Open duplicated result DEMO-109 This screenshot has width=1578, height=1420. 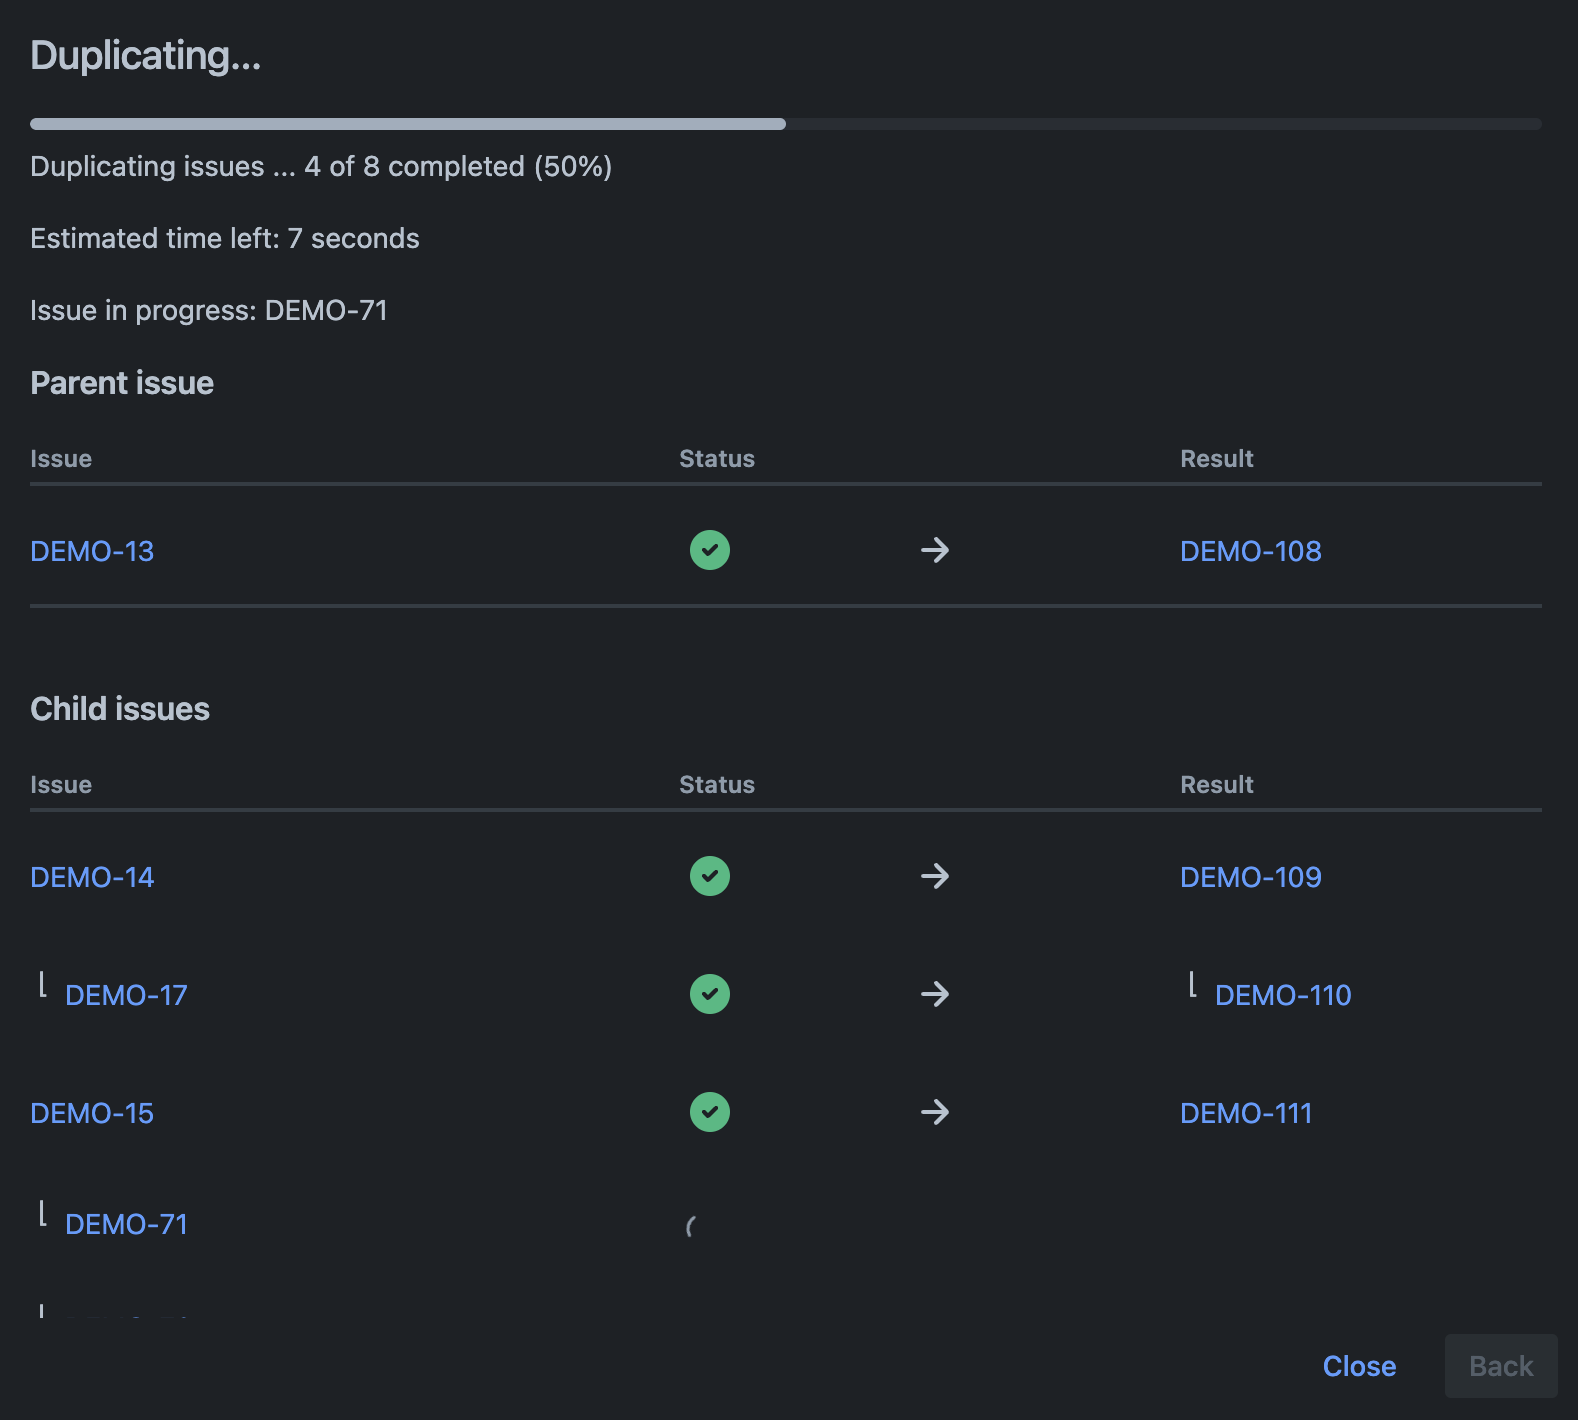[1250, 877]
